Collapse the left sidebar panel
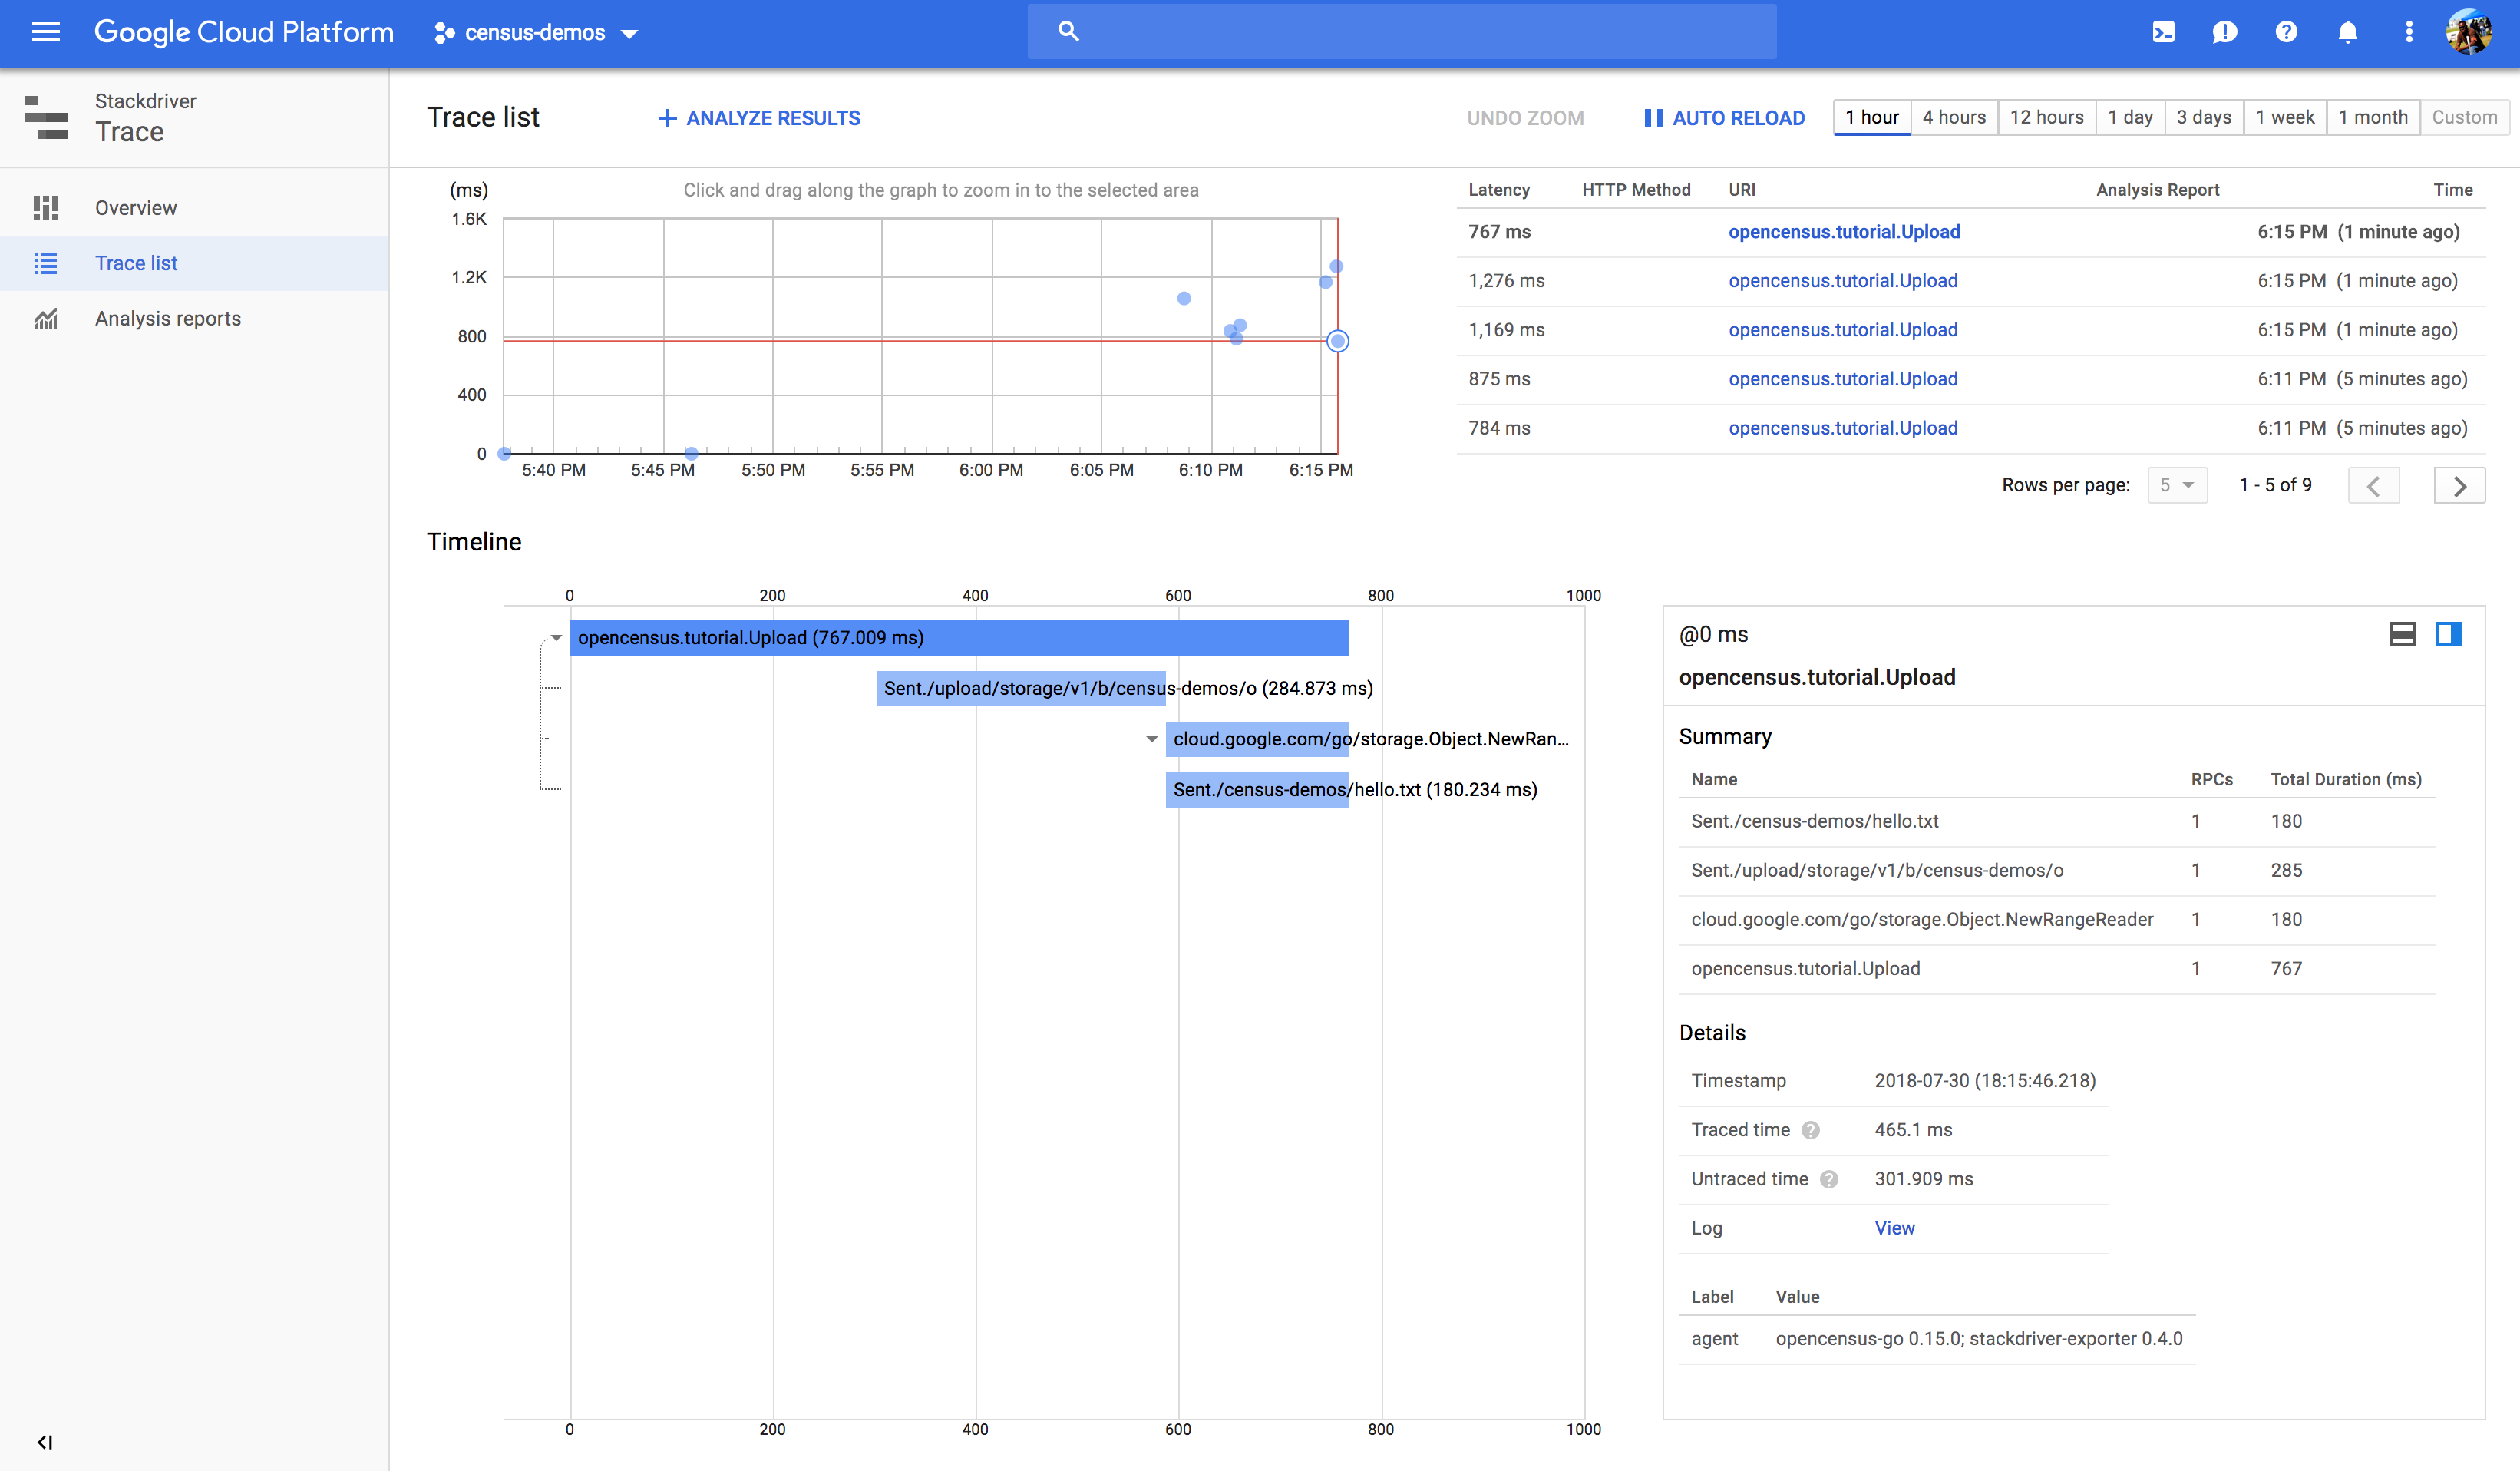This screenshot has width=2520, height=1471. tap(44, 1441)
